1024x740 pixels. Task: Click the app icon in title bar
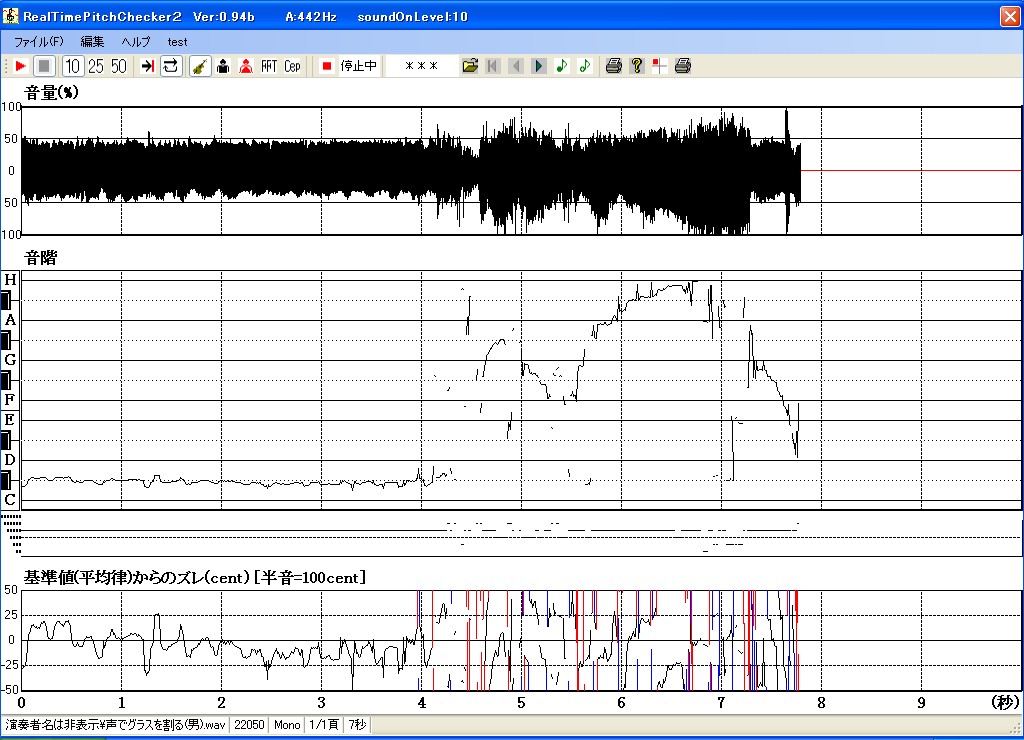click(10, 16)
